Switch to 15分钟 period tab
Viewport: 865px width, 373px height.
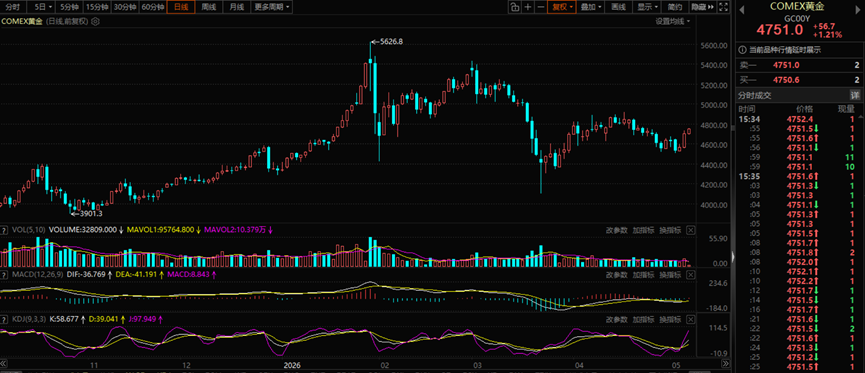coord(97,7)
